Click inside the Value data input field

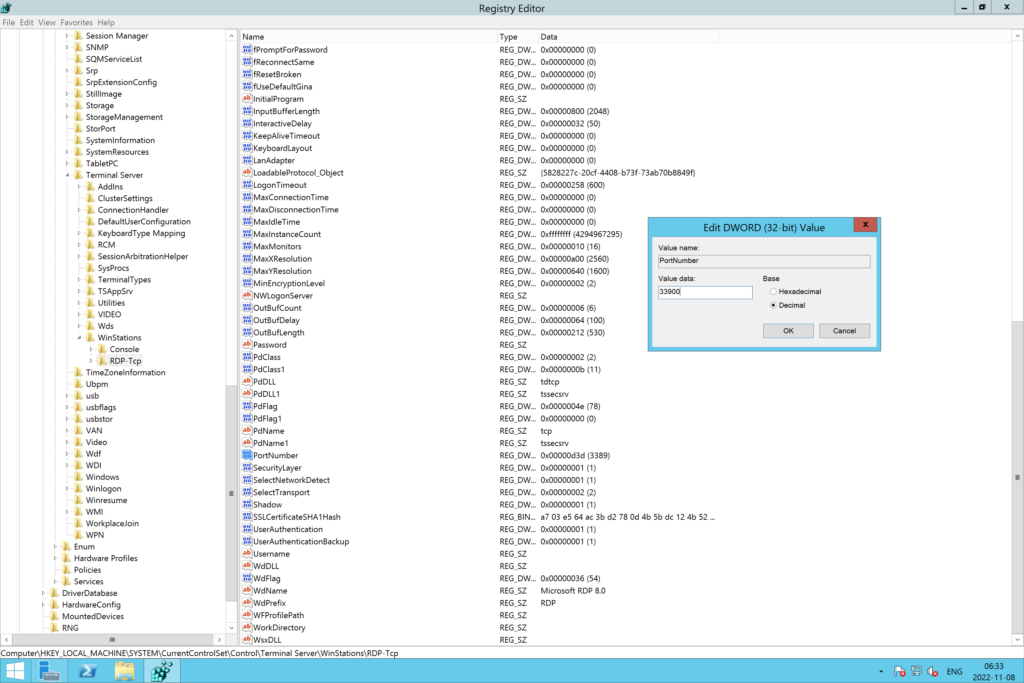(x=705, y=292)
